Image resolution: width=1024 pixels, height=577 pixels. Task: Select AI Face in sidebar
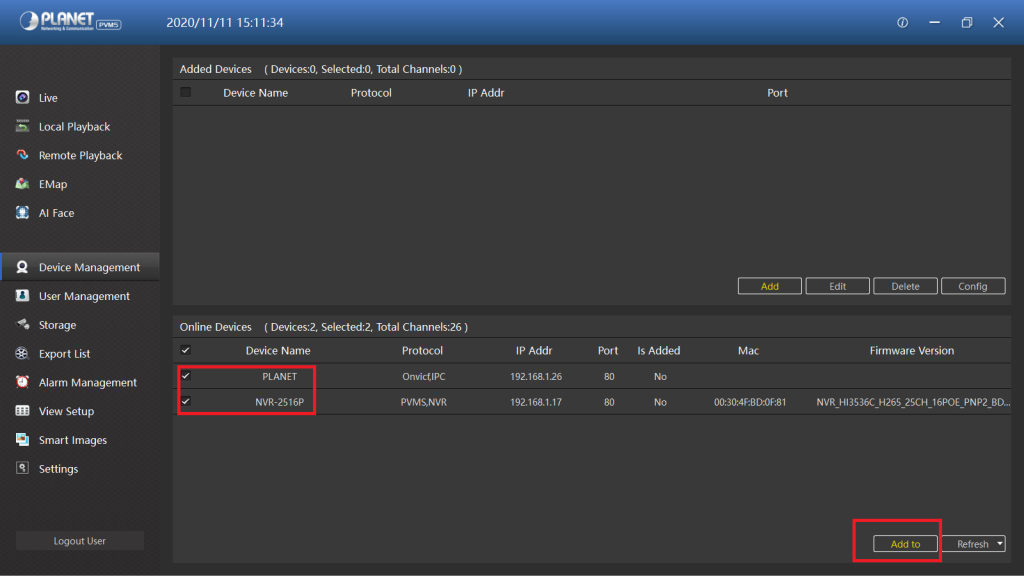coord(56,213)
